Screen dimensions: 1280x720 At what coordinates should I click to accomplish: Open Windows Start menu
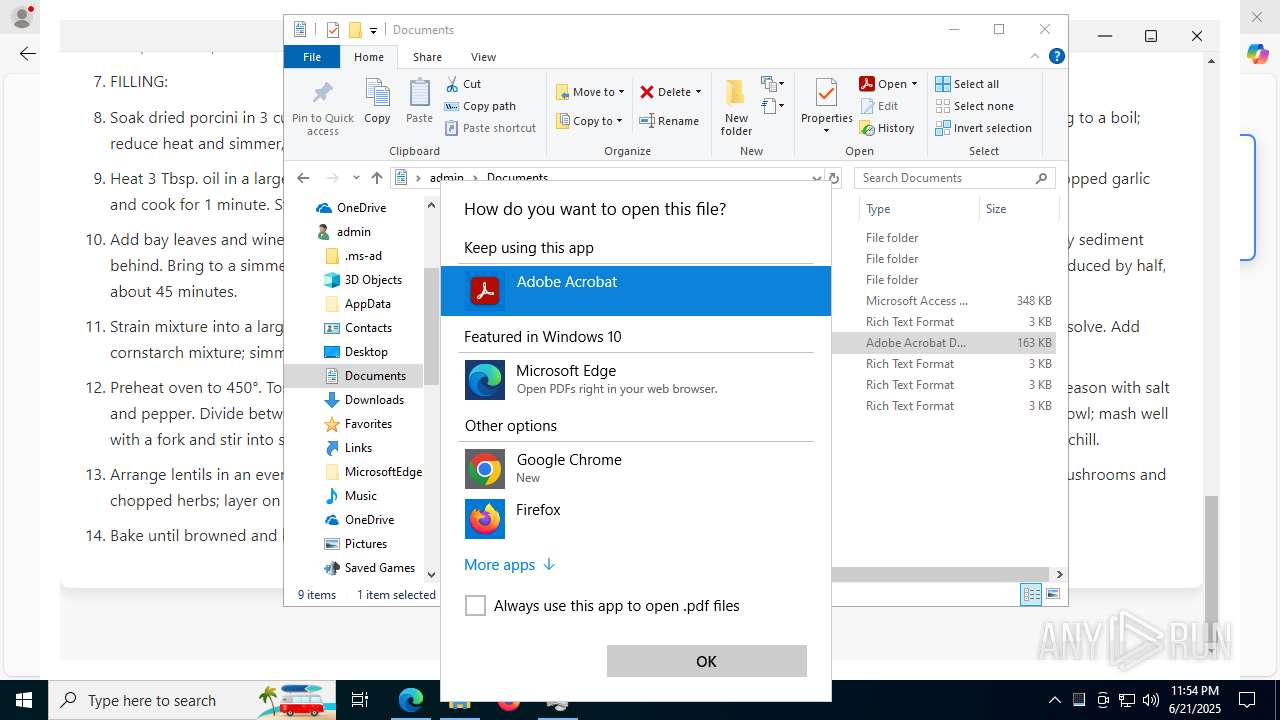(x=24, y=700)
